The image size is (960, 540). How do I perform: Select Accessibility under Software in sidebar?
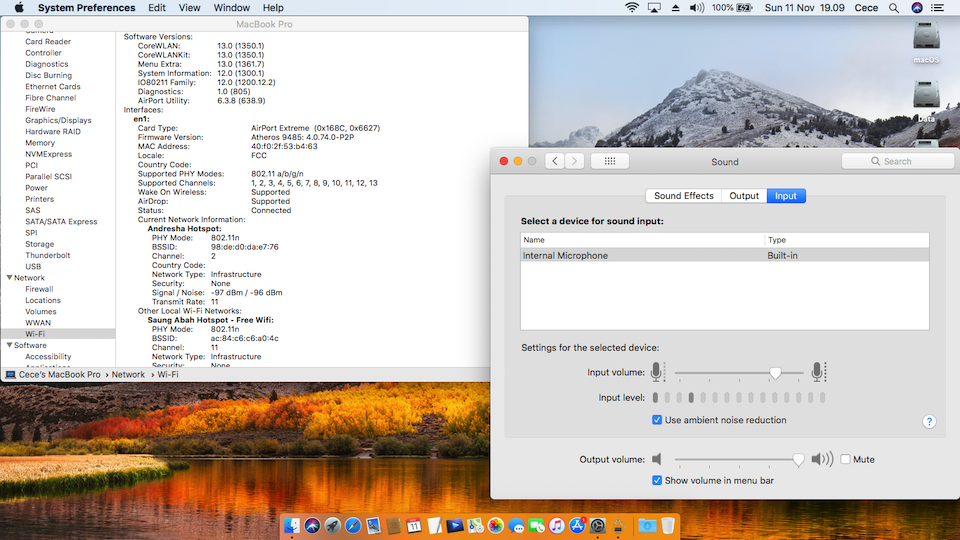(48, 356)
